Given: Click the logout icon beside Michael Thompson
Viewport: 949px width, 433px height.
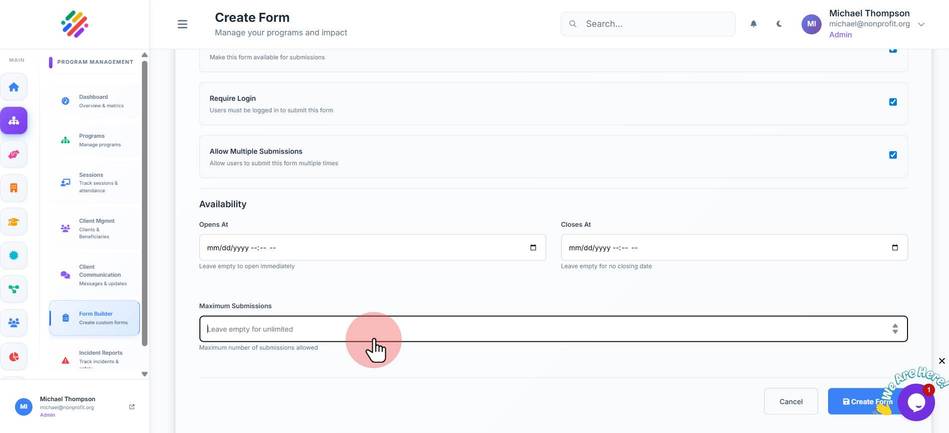Looking at the screenshot, I should pos(132,407).
